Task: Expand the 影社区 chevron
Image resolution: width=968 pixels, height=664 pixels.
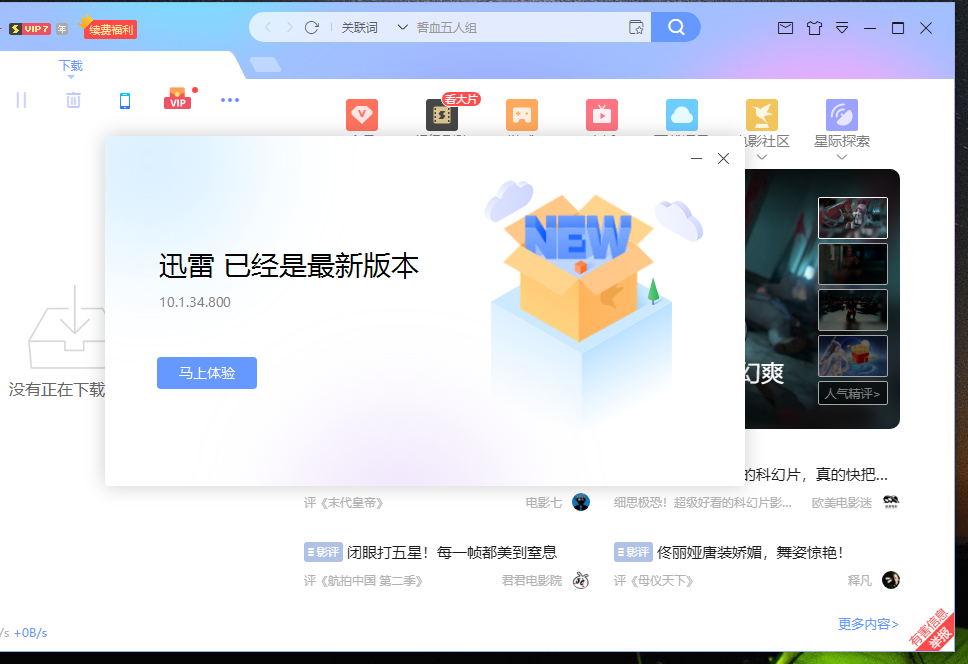Action: point(760,156)
